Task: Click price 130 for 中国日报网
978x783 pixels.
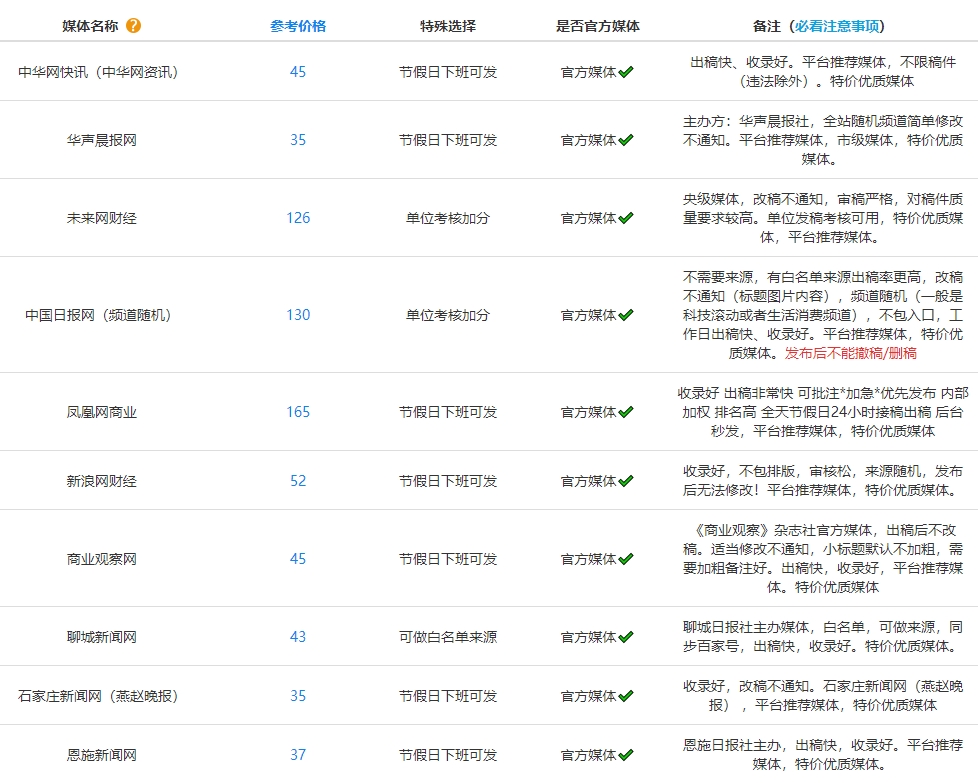Action: pyautogui.click(x=298, y=315)
